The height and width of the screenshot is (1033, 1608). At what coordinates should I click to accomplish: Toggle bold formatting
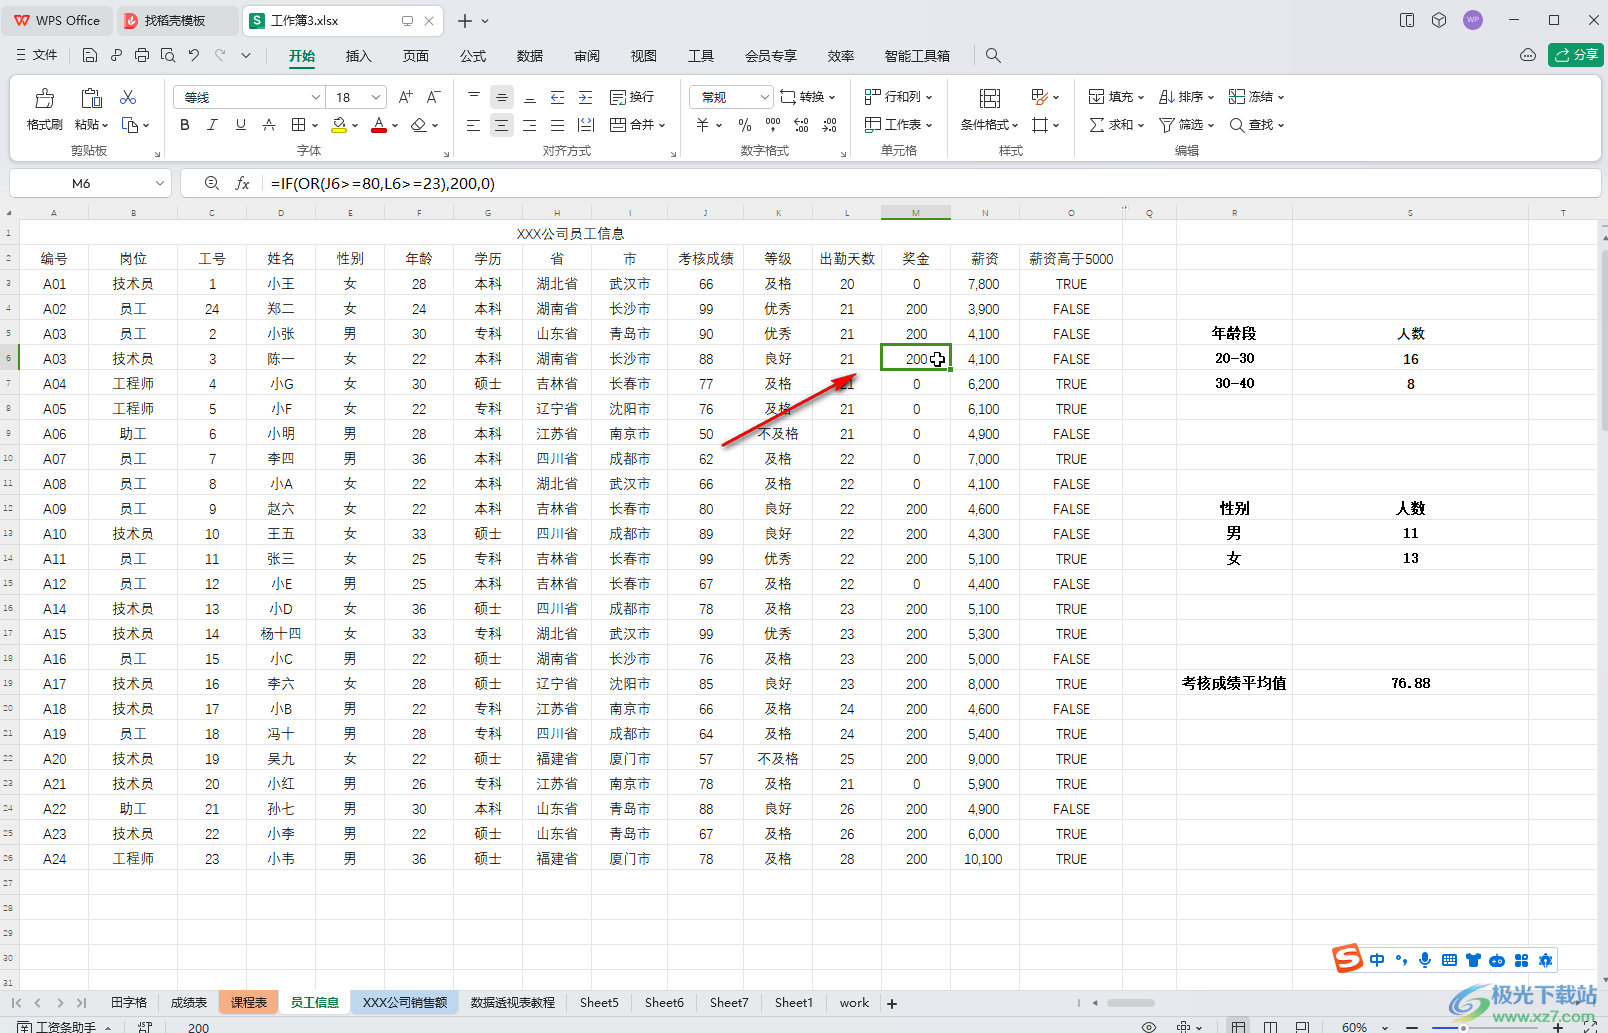pos(184,125)
